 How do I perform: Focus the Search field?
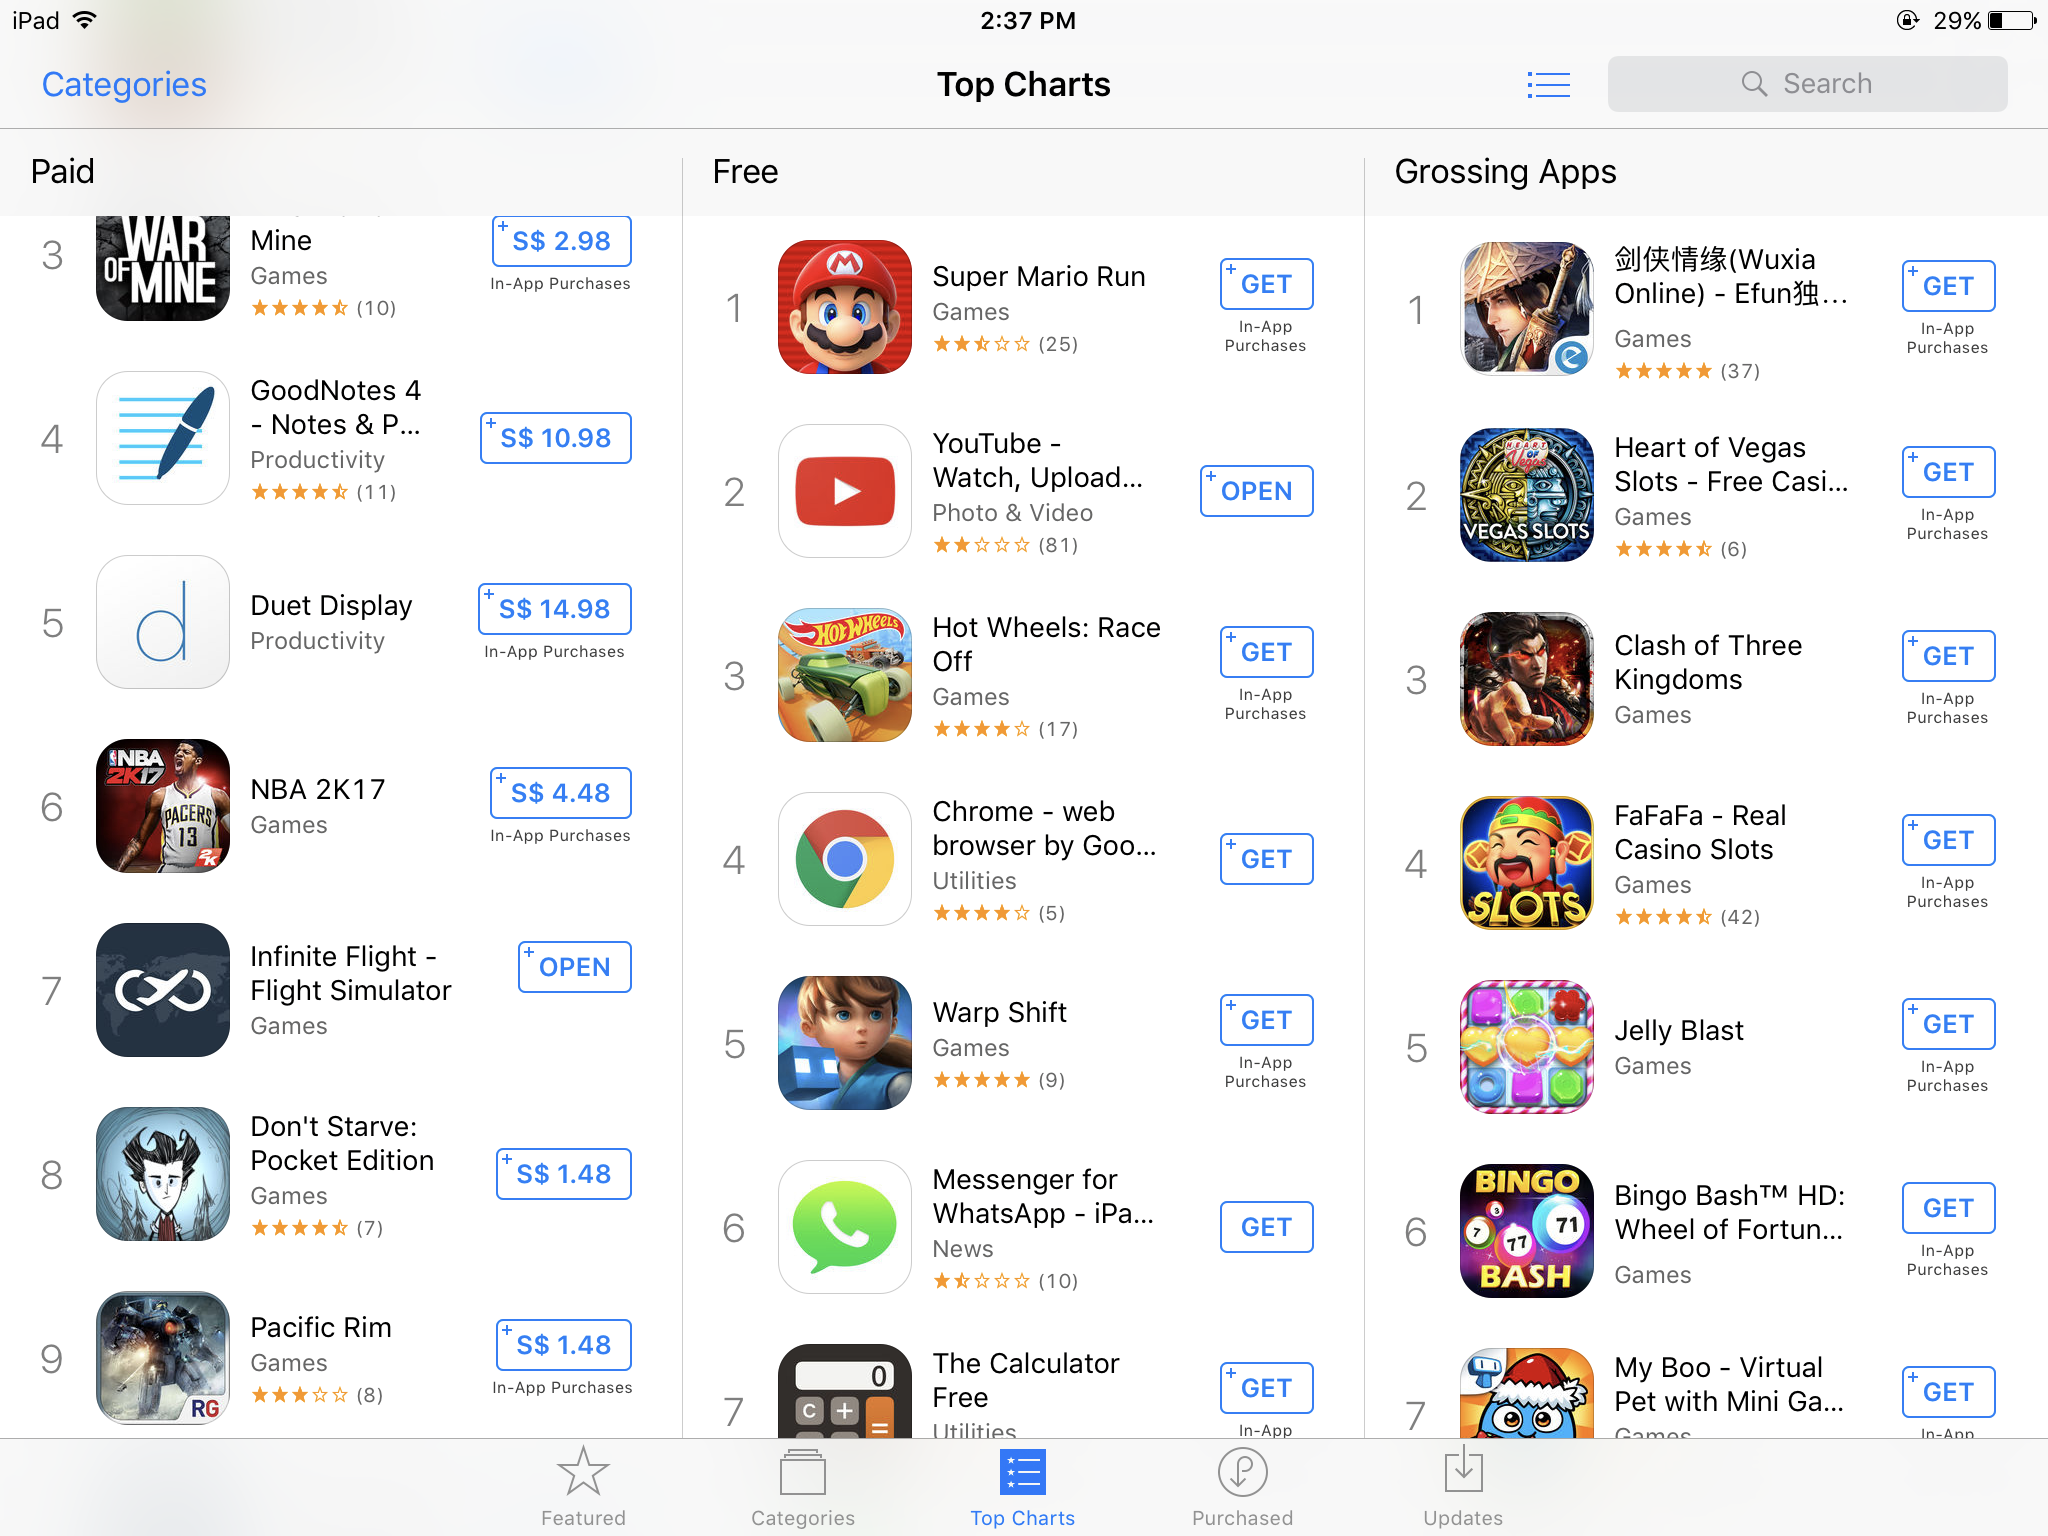click(x=1807, y=84)
